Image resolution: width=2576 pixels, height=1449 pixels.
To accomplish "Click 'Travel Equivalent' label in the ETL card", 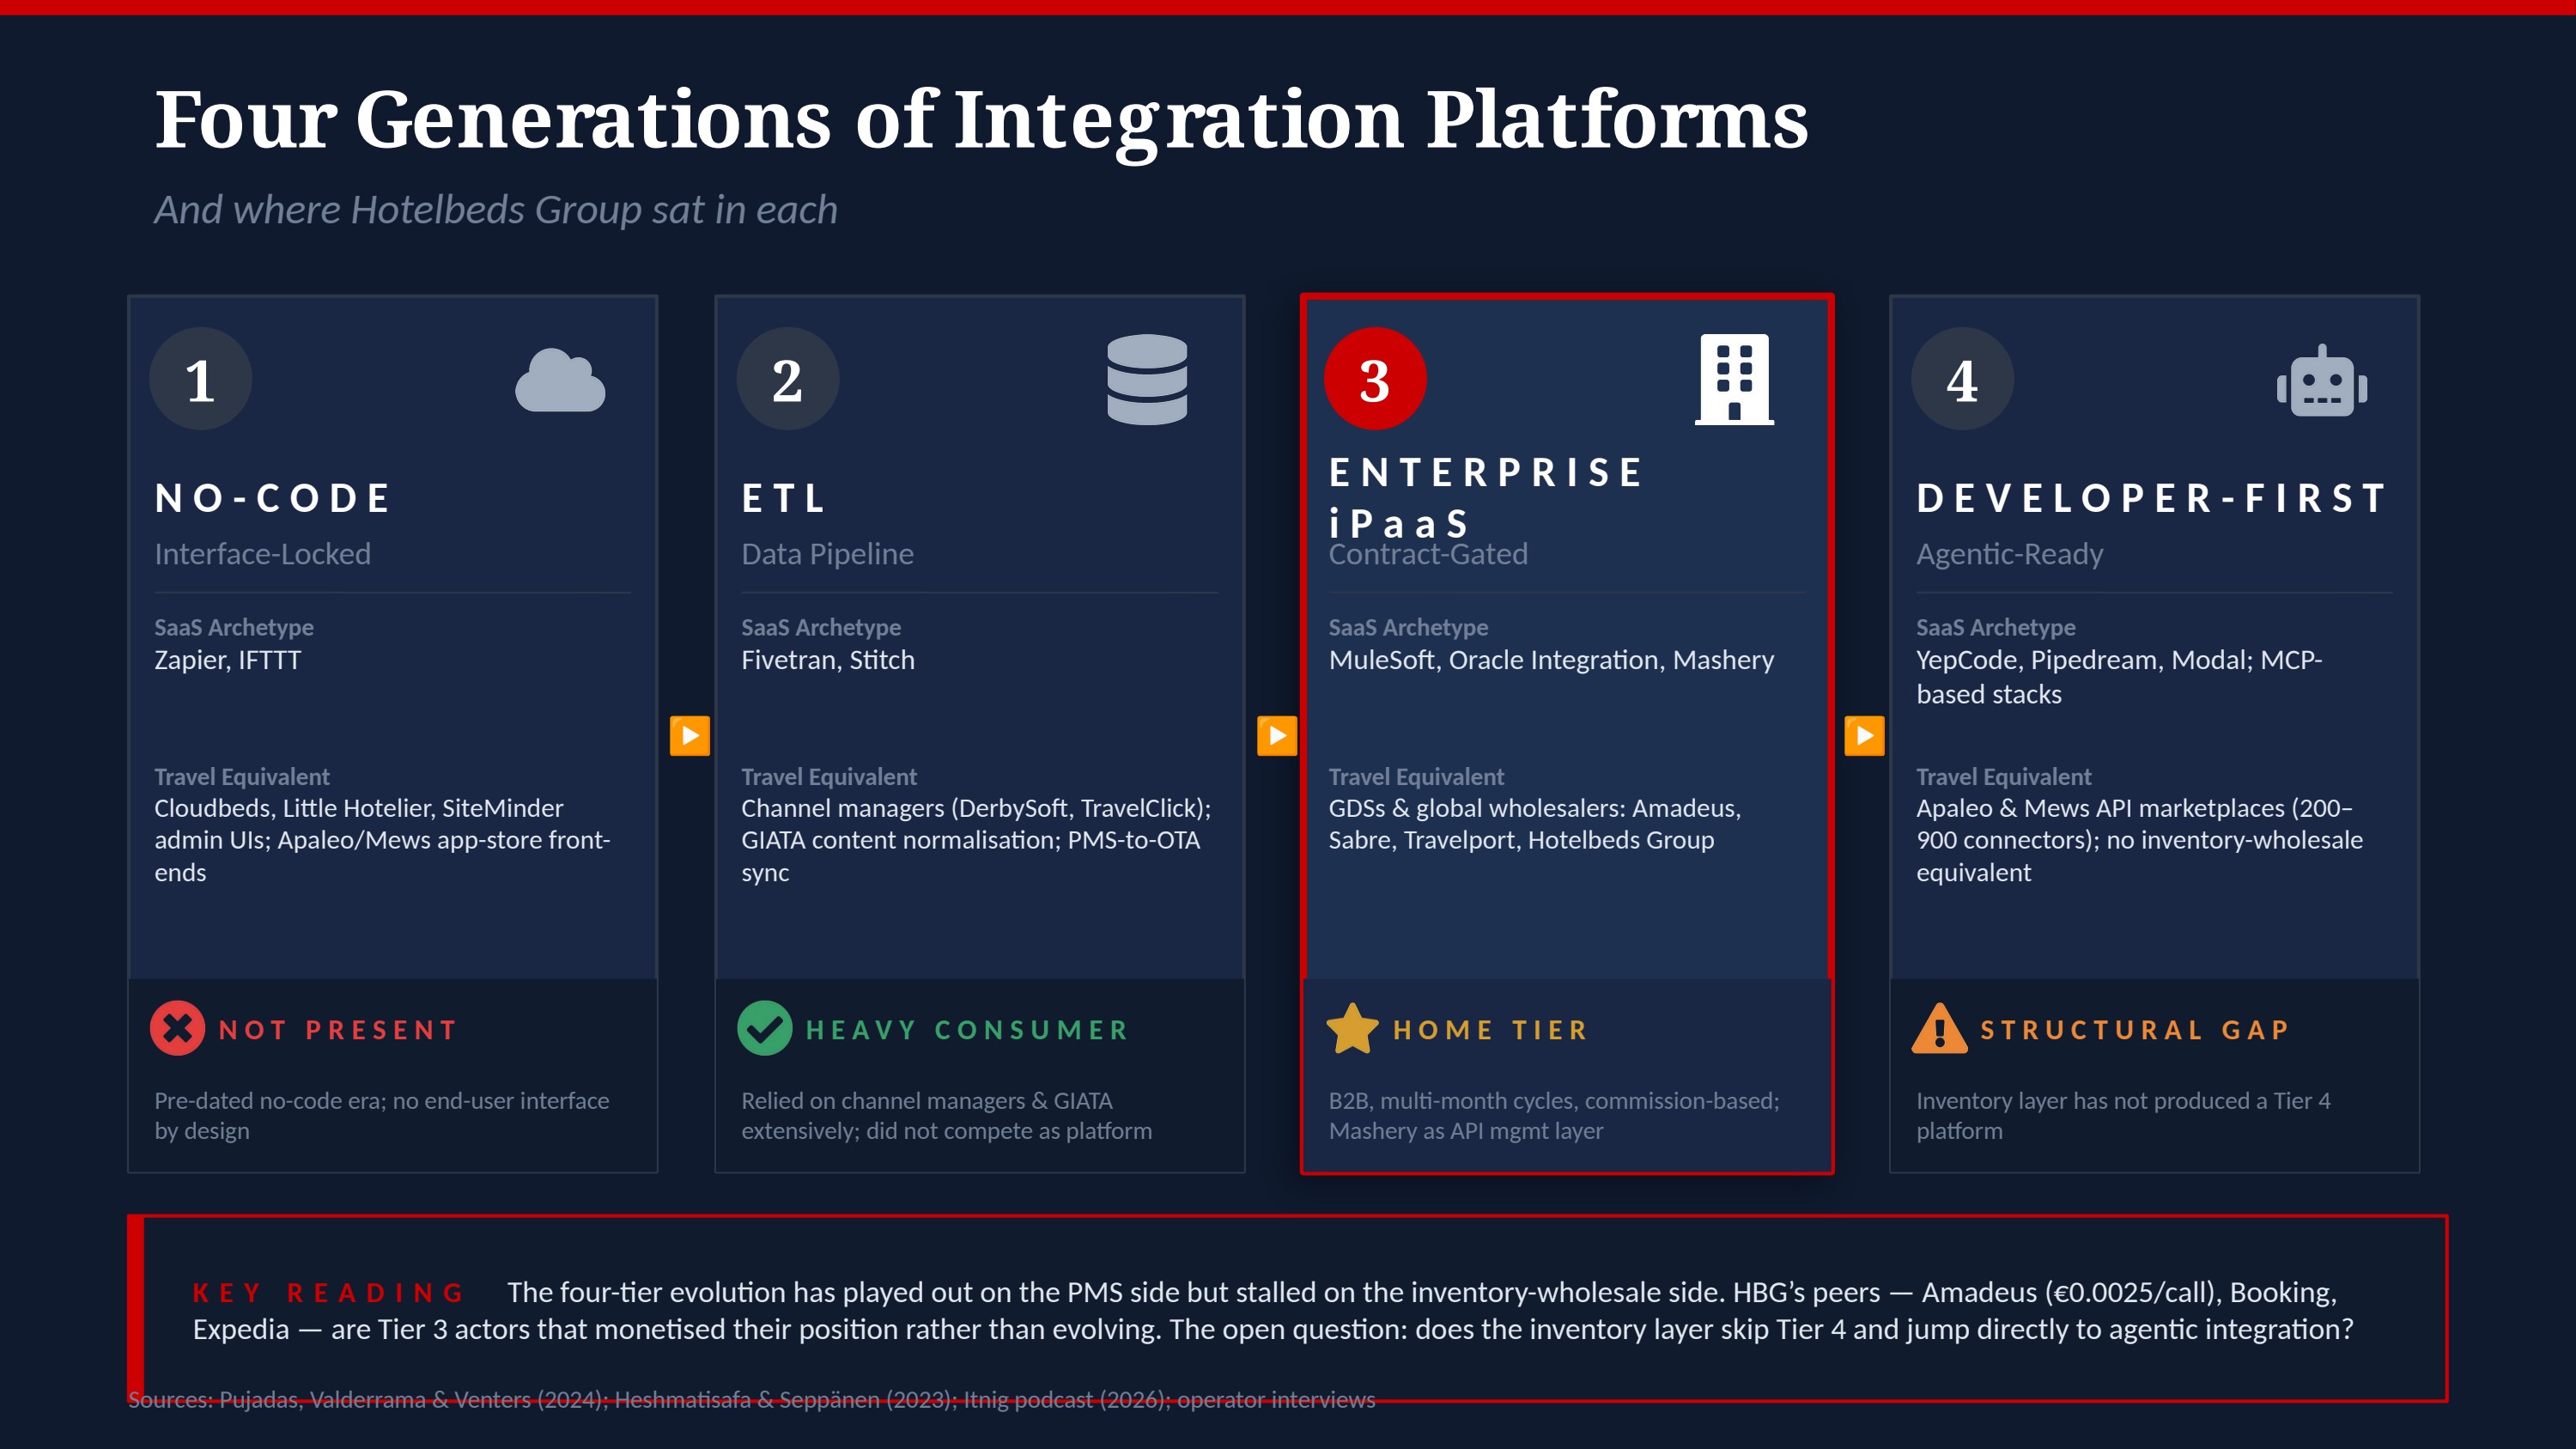I will pos(829,777).
